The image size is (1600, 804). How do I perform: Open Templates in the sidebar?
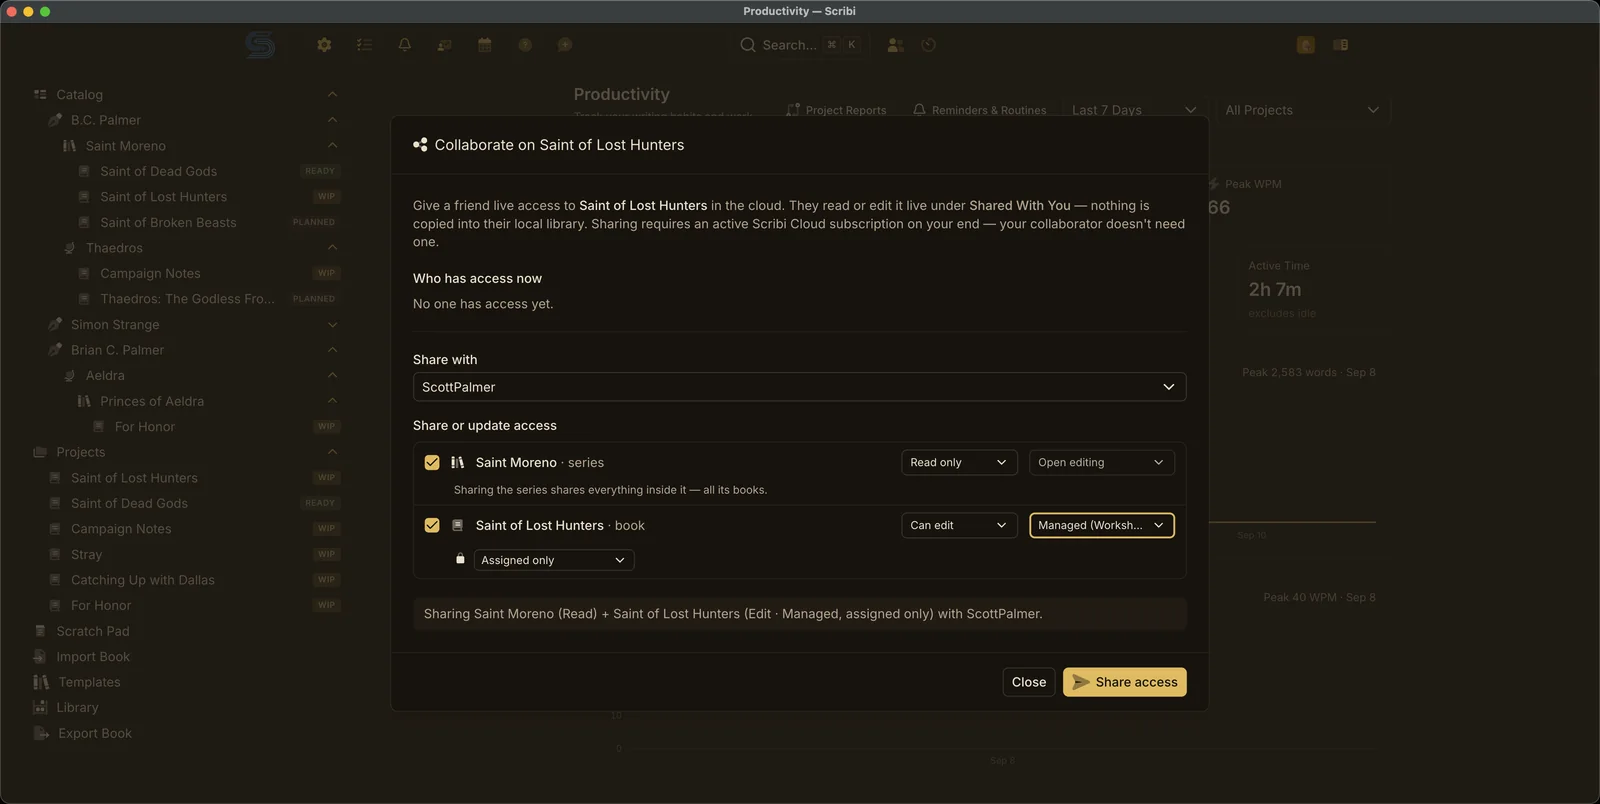point(89,682)
